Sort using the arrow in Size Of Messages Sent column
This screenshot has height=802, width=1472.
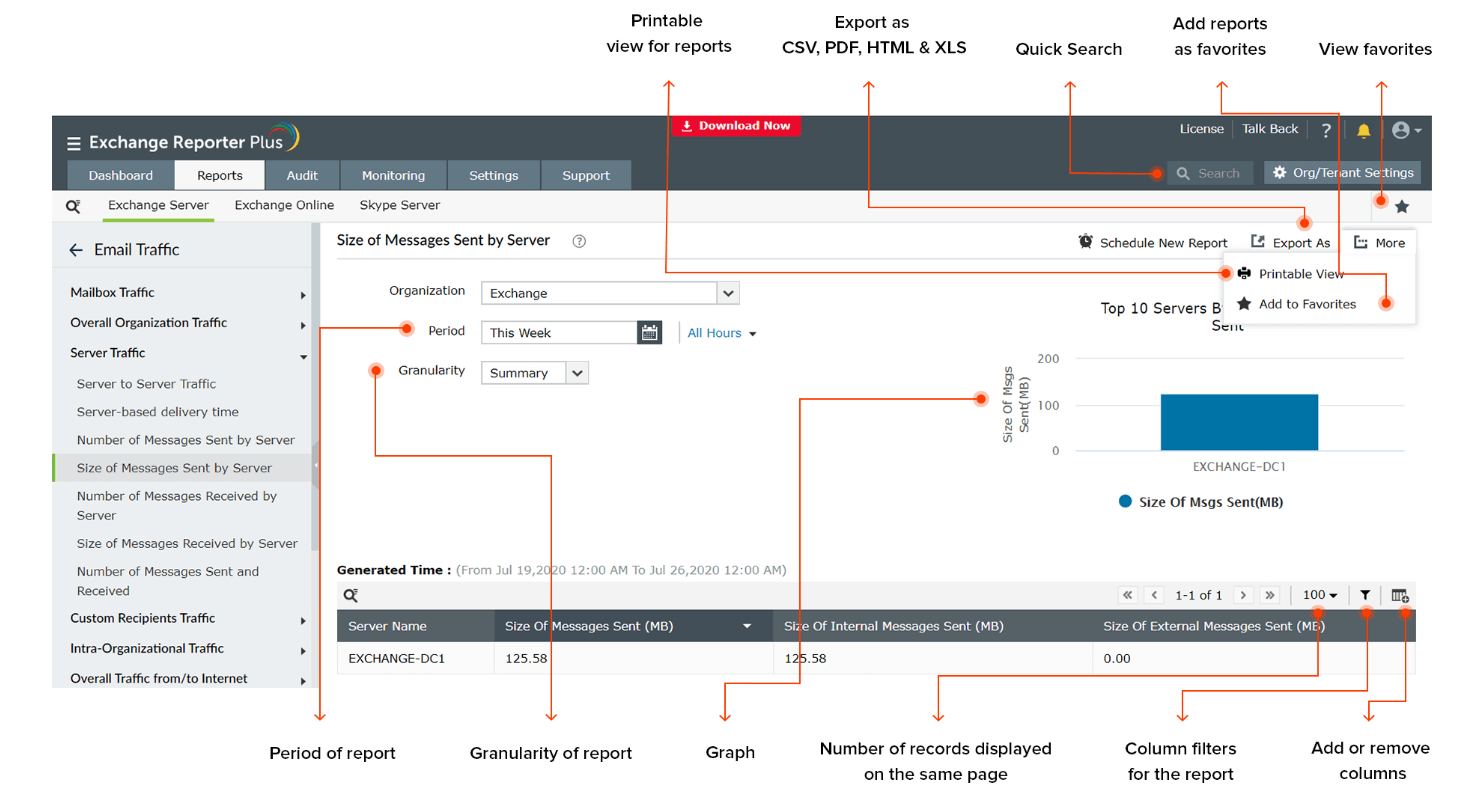746,627
